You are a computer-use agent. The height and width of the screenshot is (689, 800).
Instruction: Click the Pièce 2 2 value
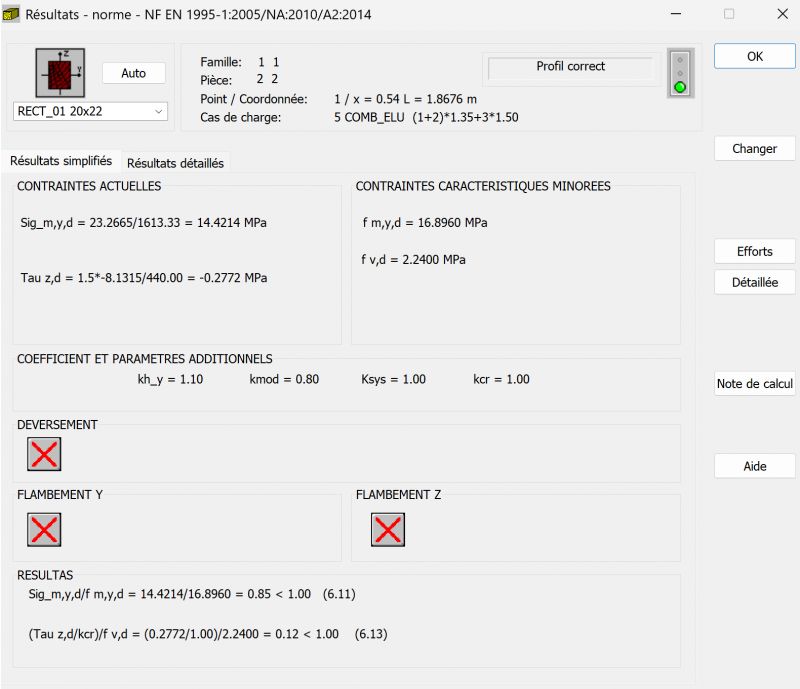(x=267, y=79)
